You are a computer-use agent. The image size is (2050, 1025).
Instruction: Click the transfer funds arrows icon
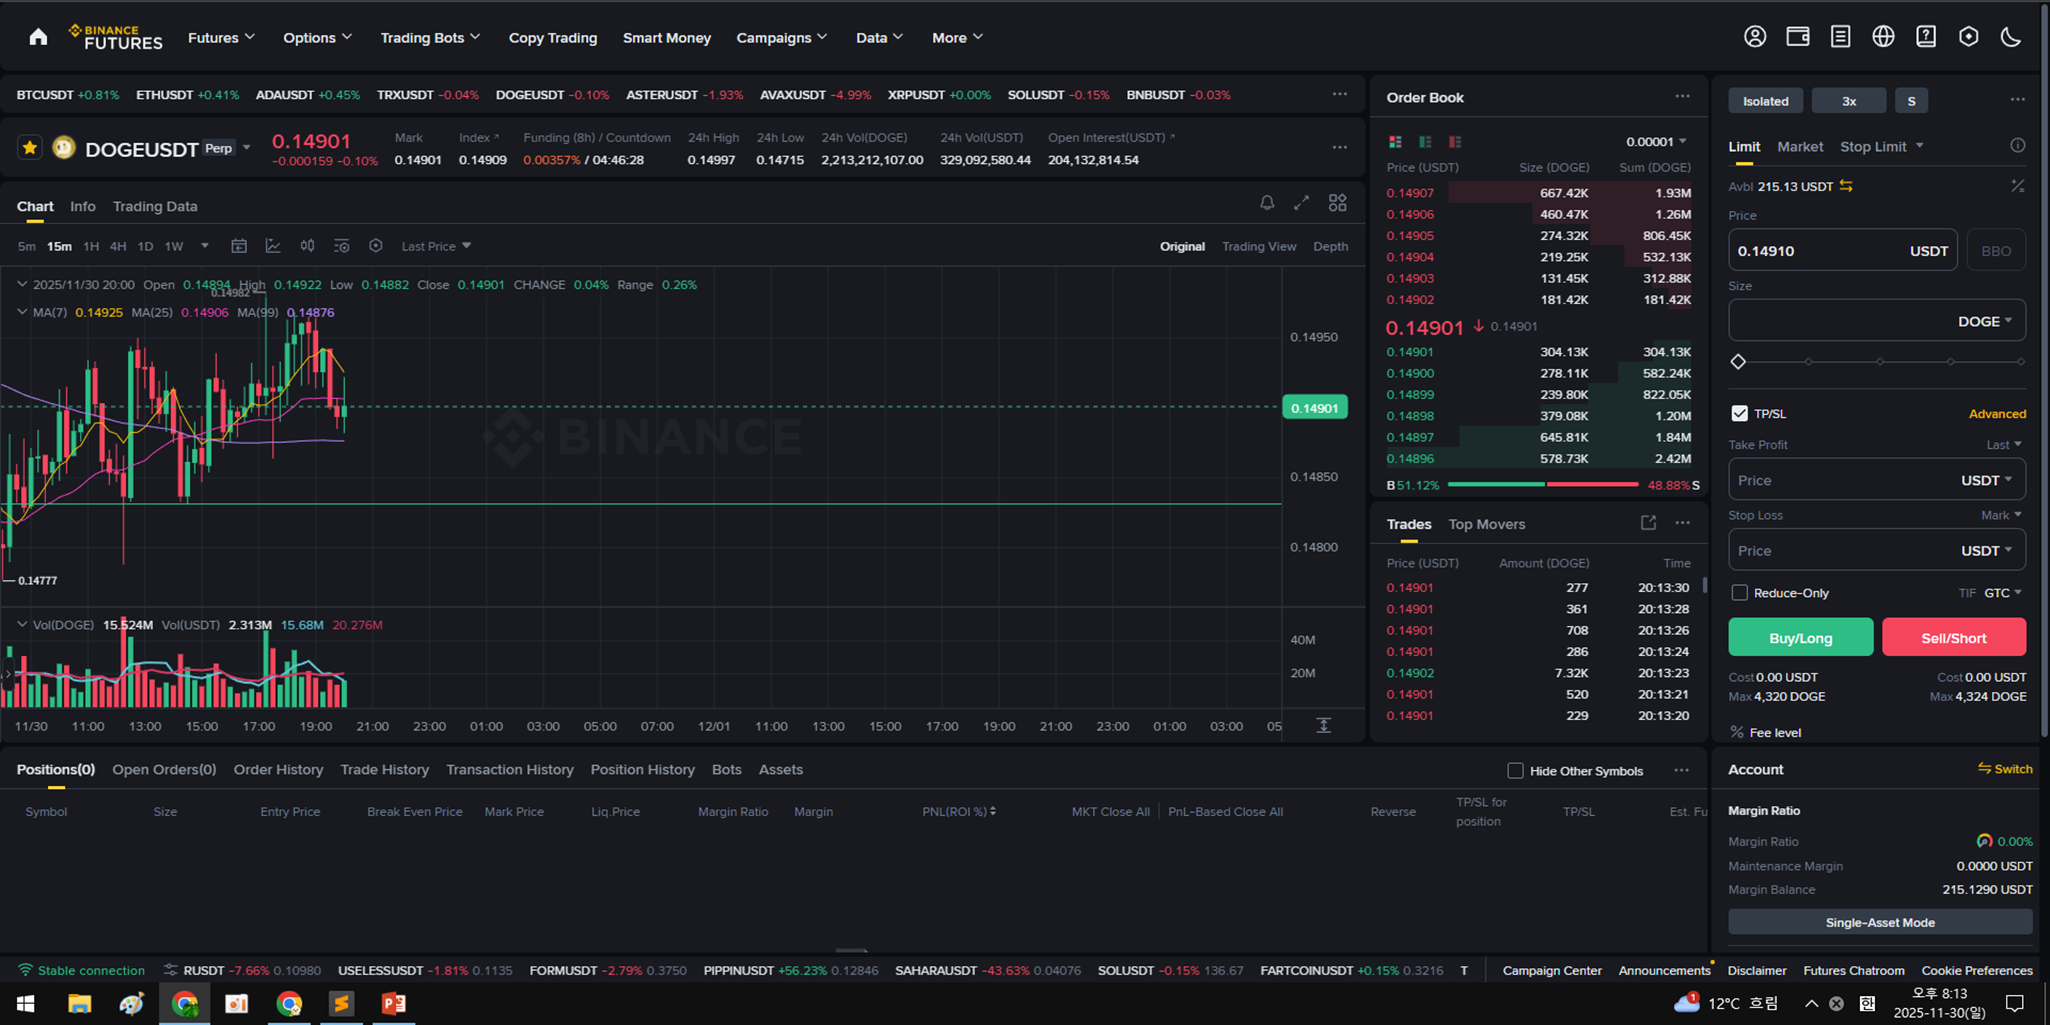tap(1846, 186)
